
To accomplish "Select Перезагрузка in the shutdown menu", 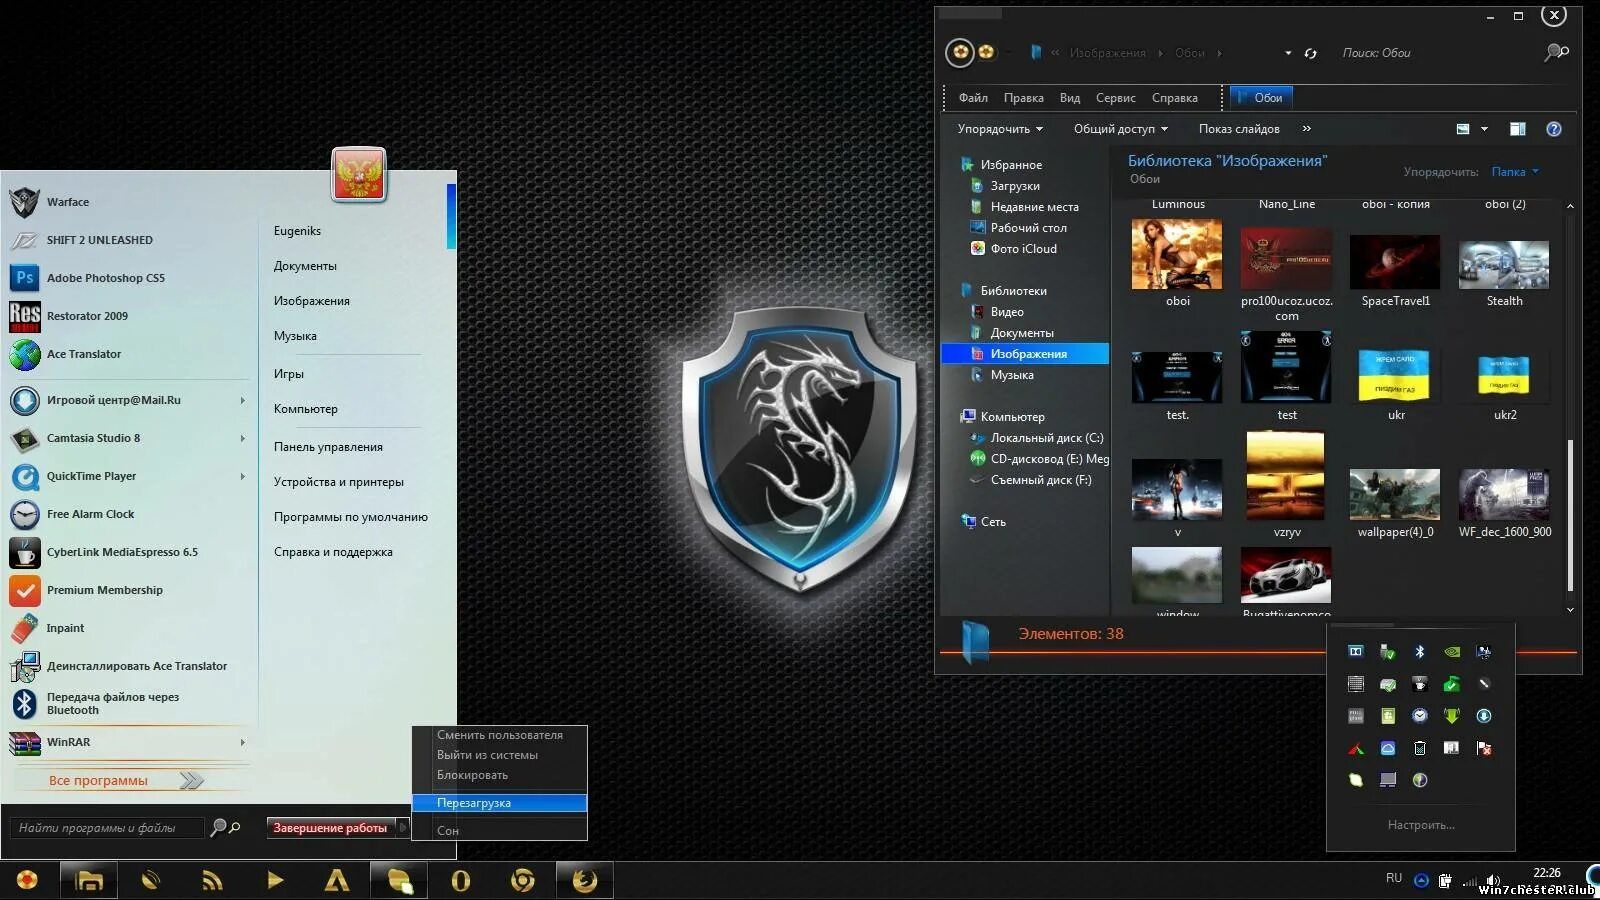I will [x=474, y=802].
